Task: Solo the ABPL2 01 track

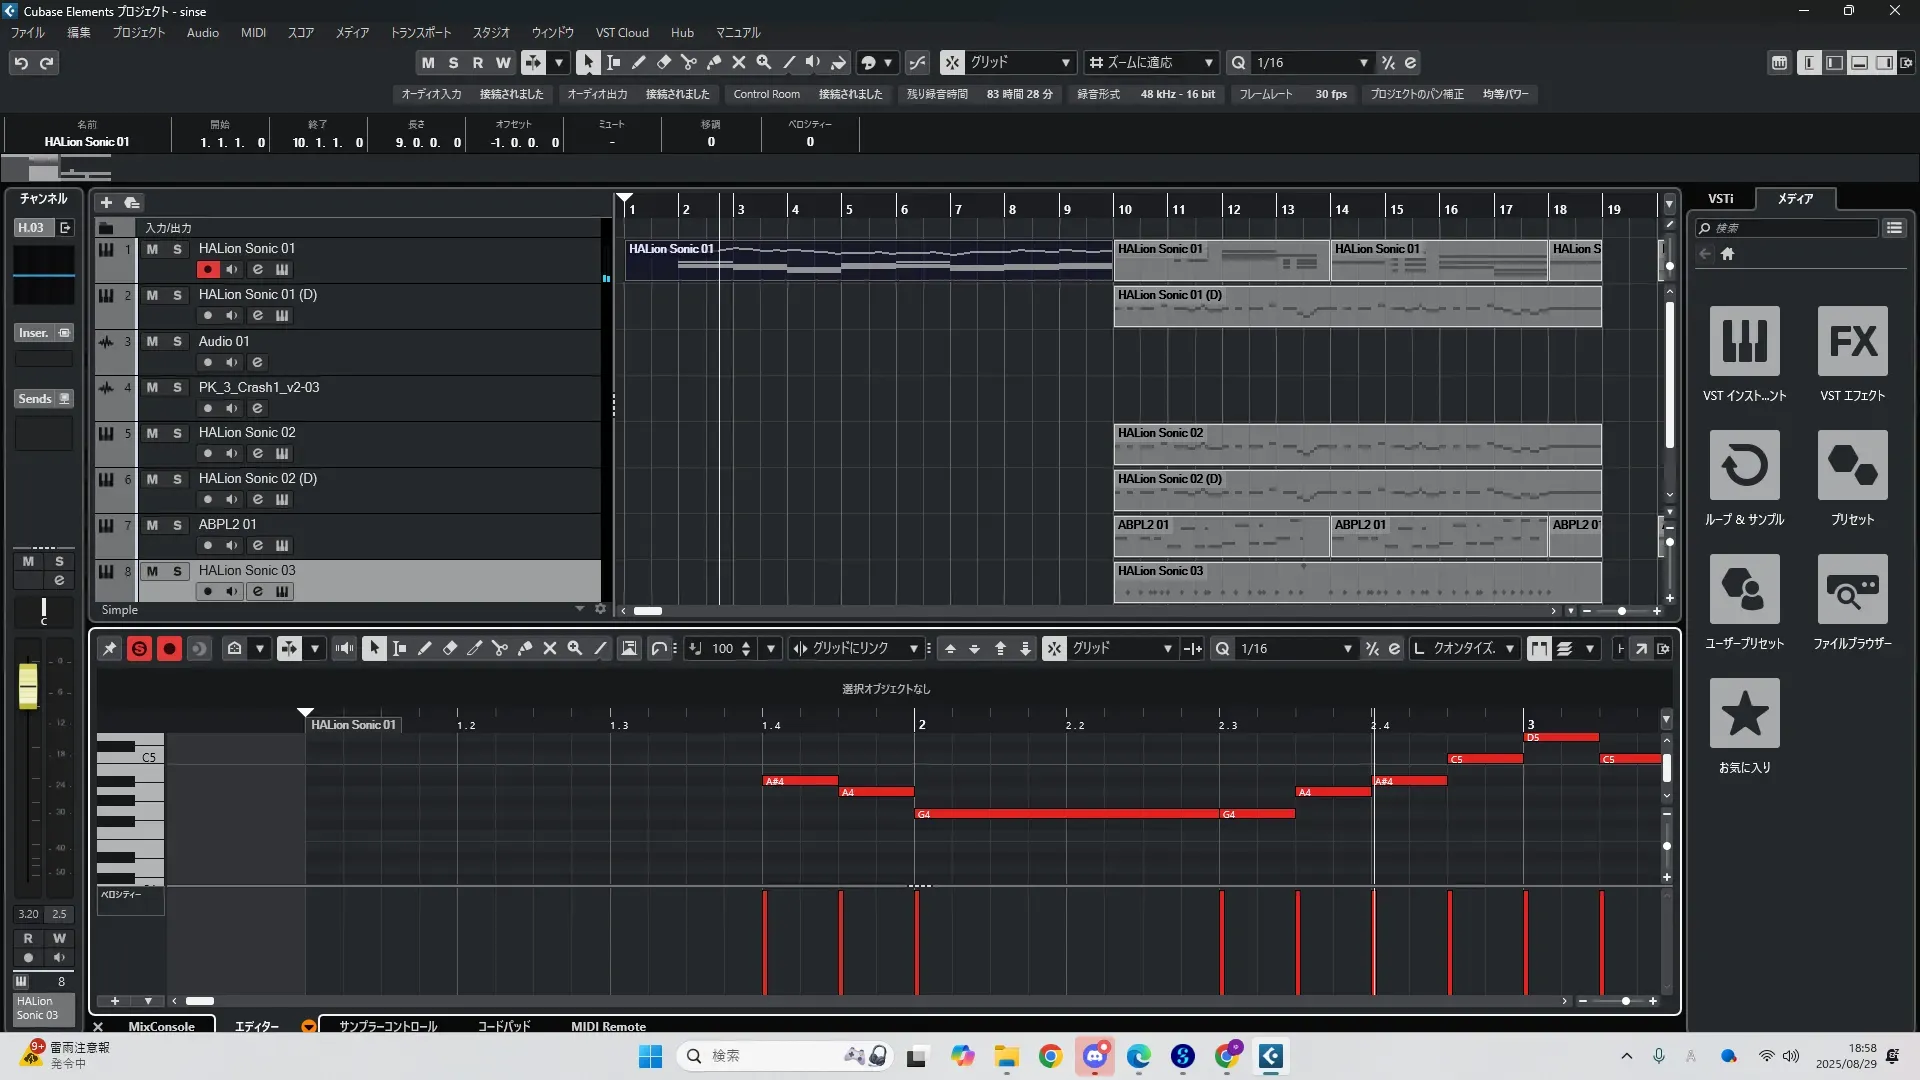Action: (177, 525)
